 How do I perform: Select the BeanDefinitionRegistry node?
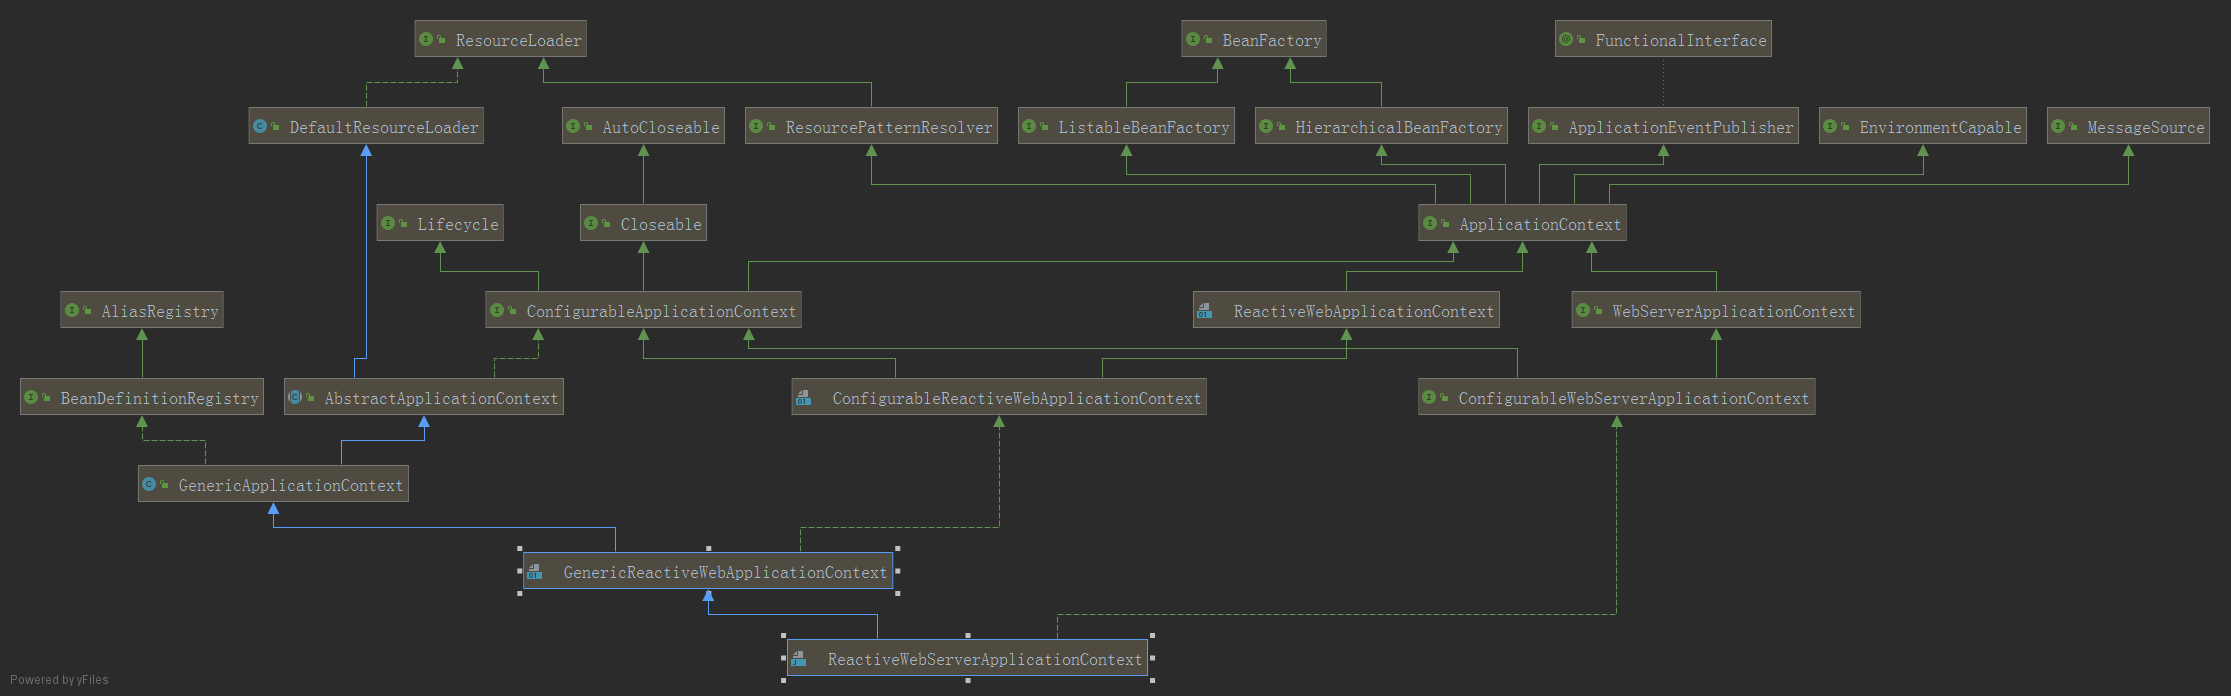pos(142,397)
